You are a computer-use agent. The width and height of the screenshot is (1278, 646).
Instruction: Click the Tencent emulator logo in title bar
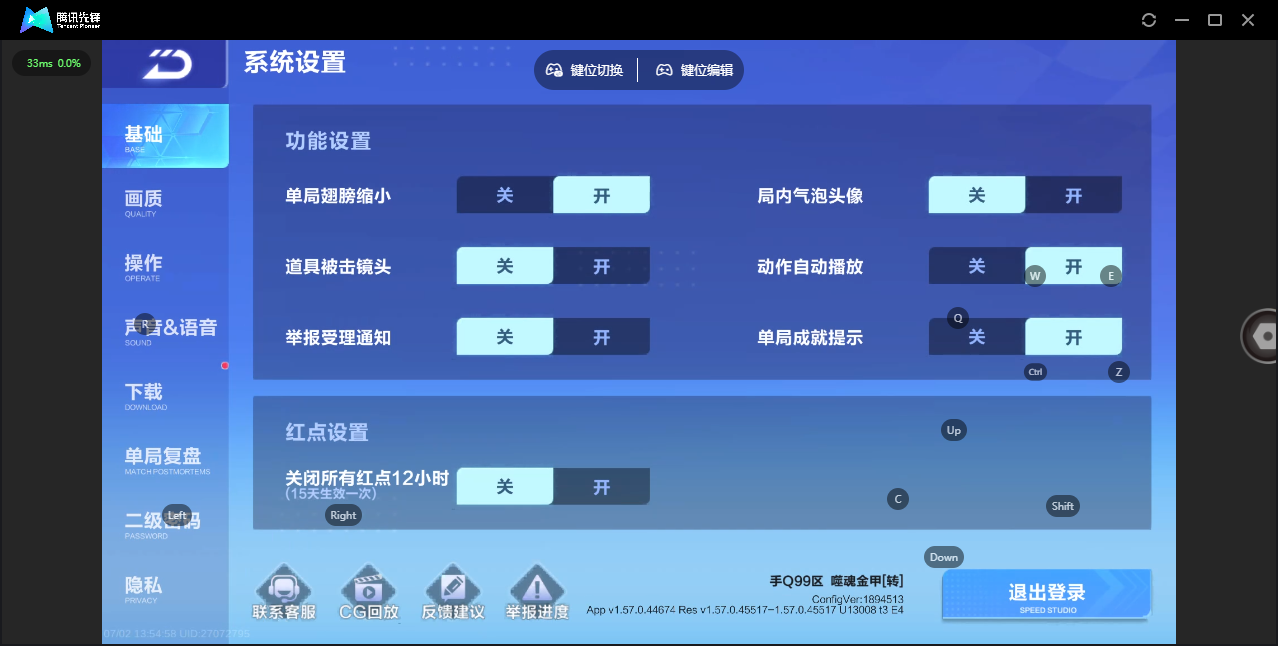click(61, 19)
